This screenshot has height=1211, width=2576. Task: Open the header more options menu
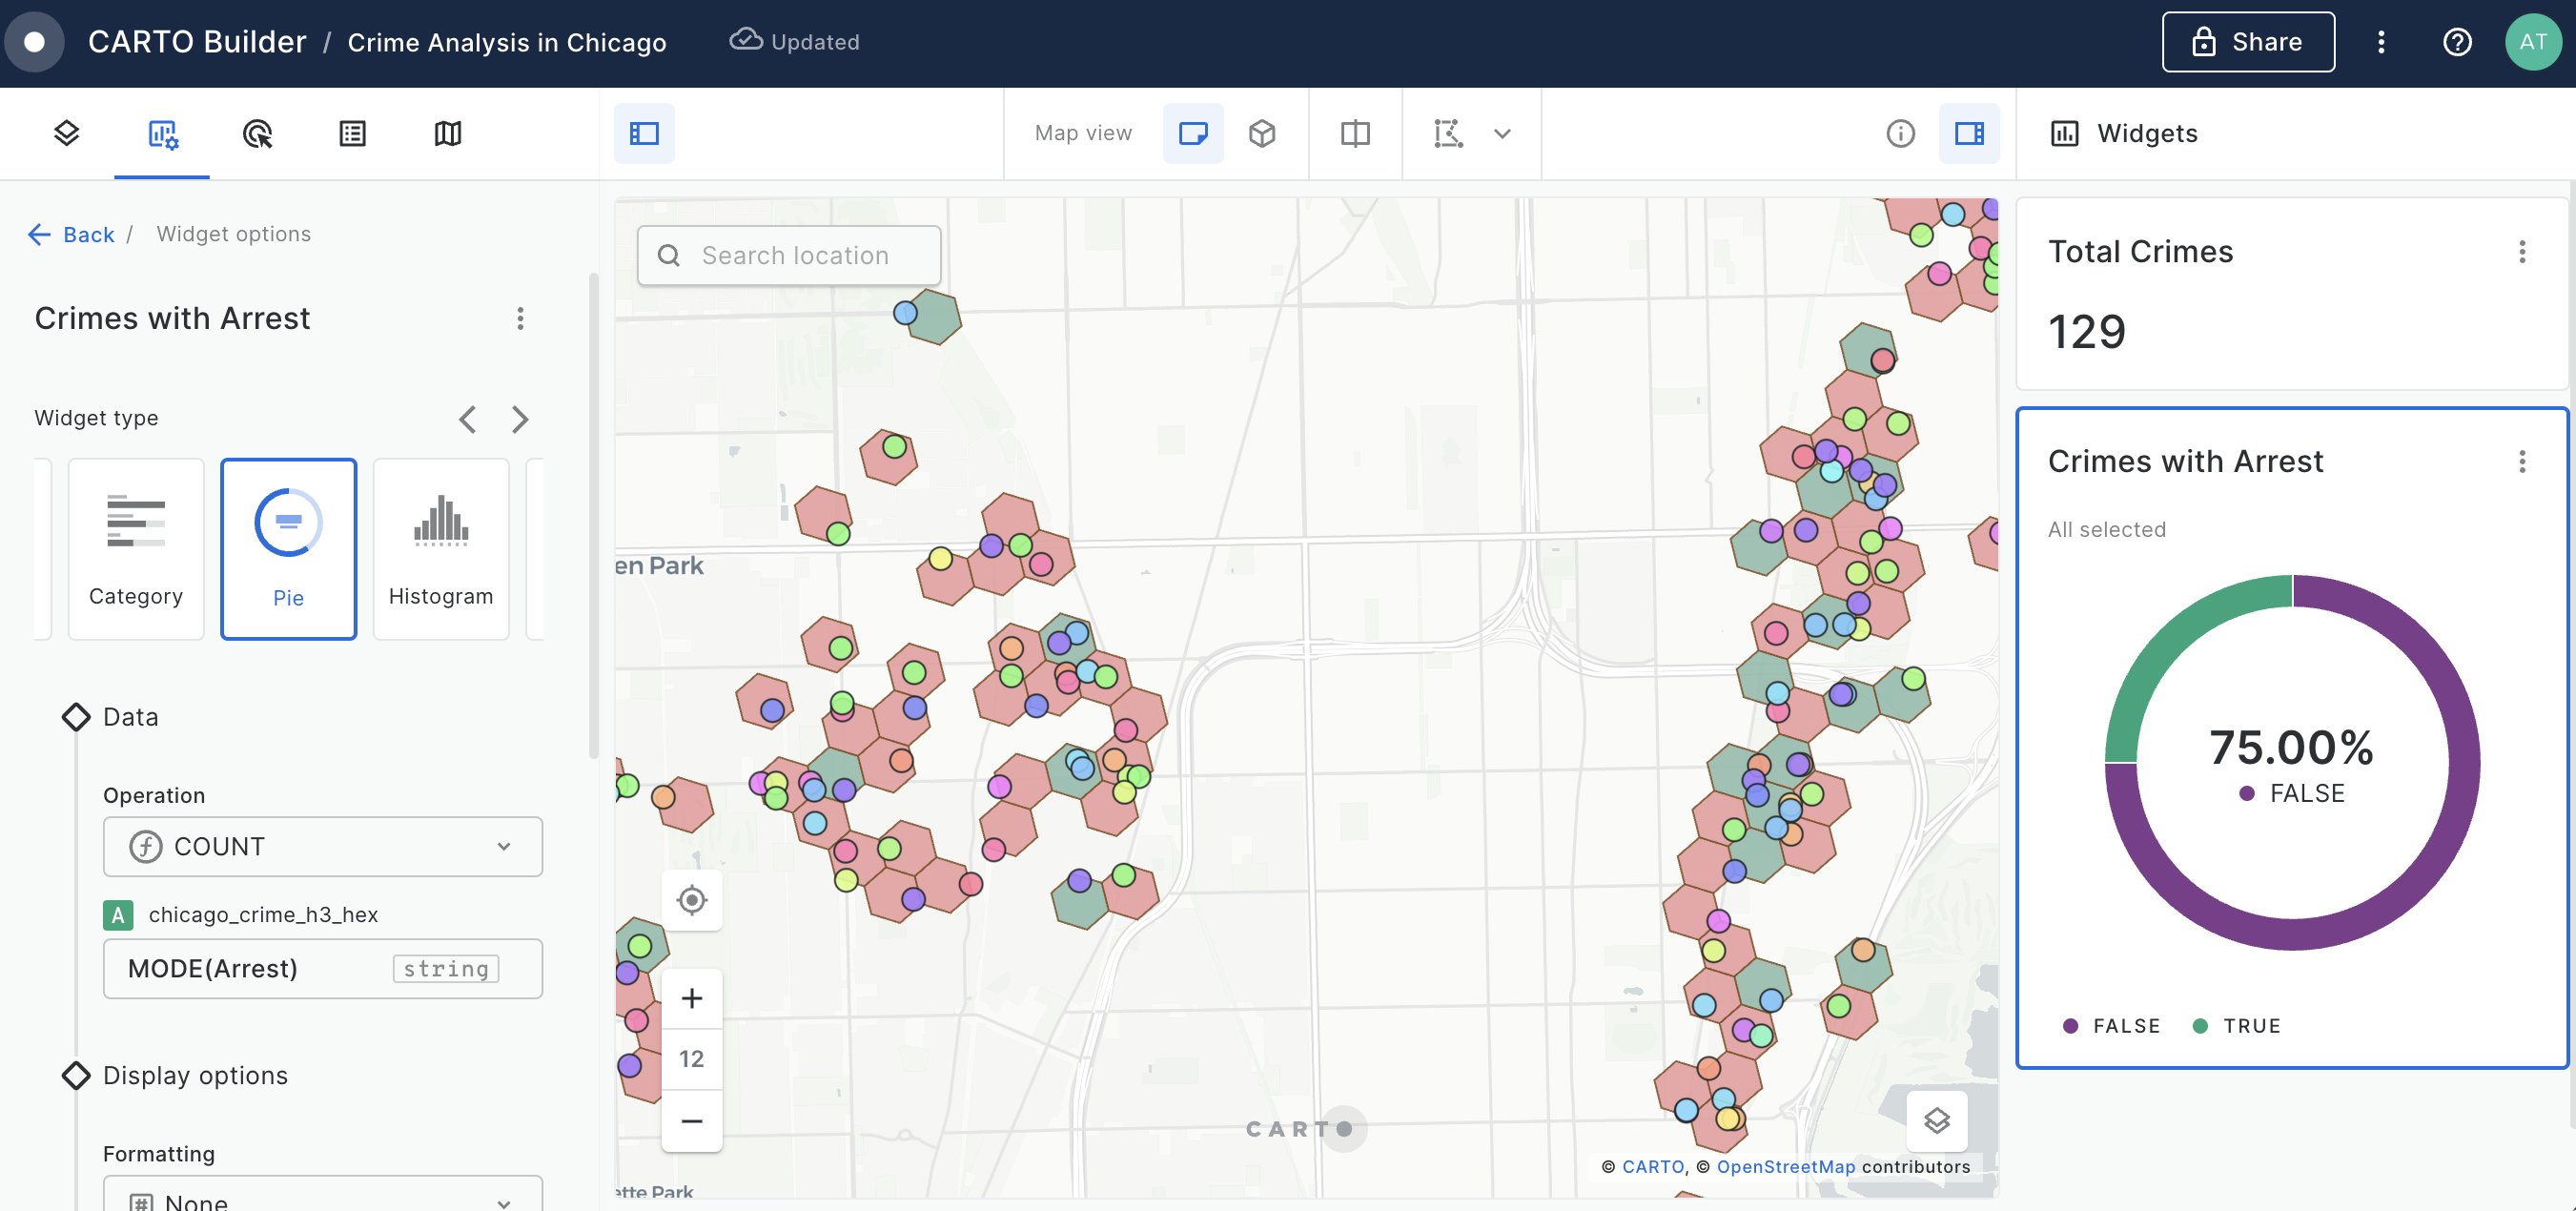(2381, 42)
